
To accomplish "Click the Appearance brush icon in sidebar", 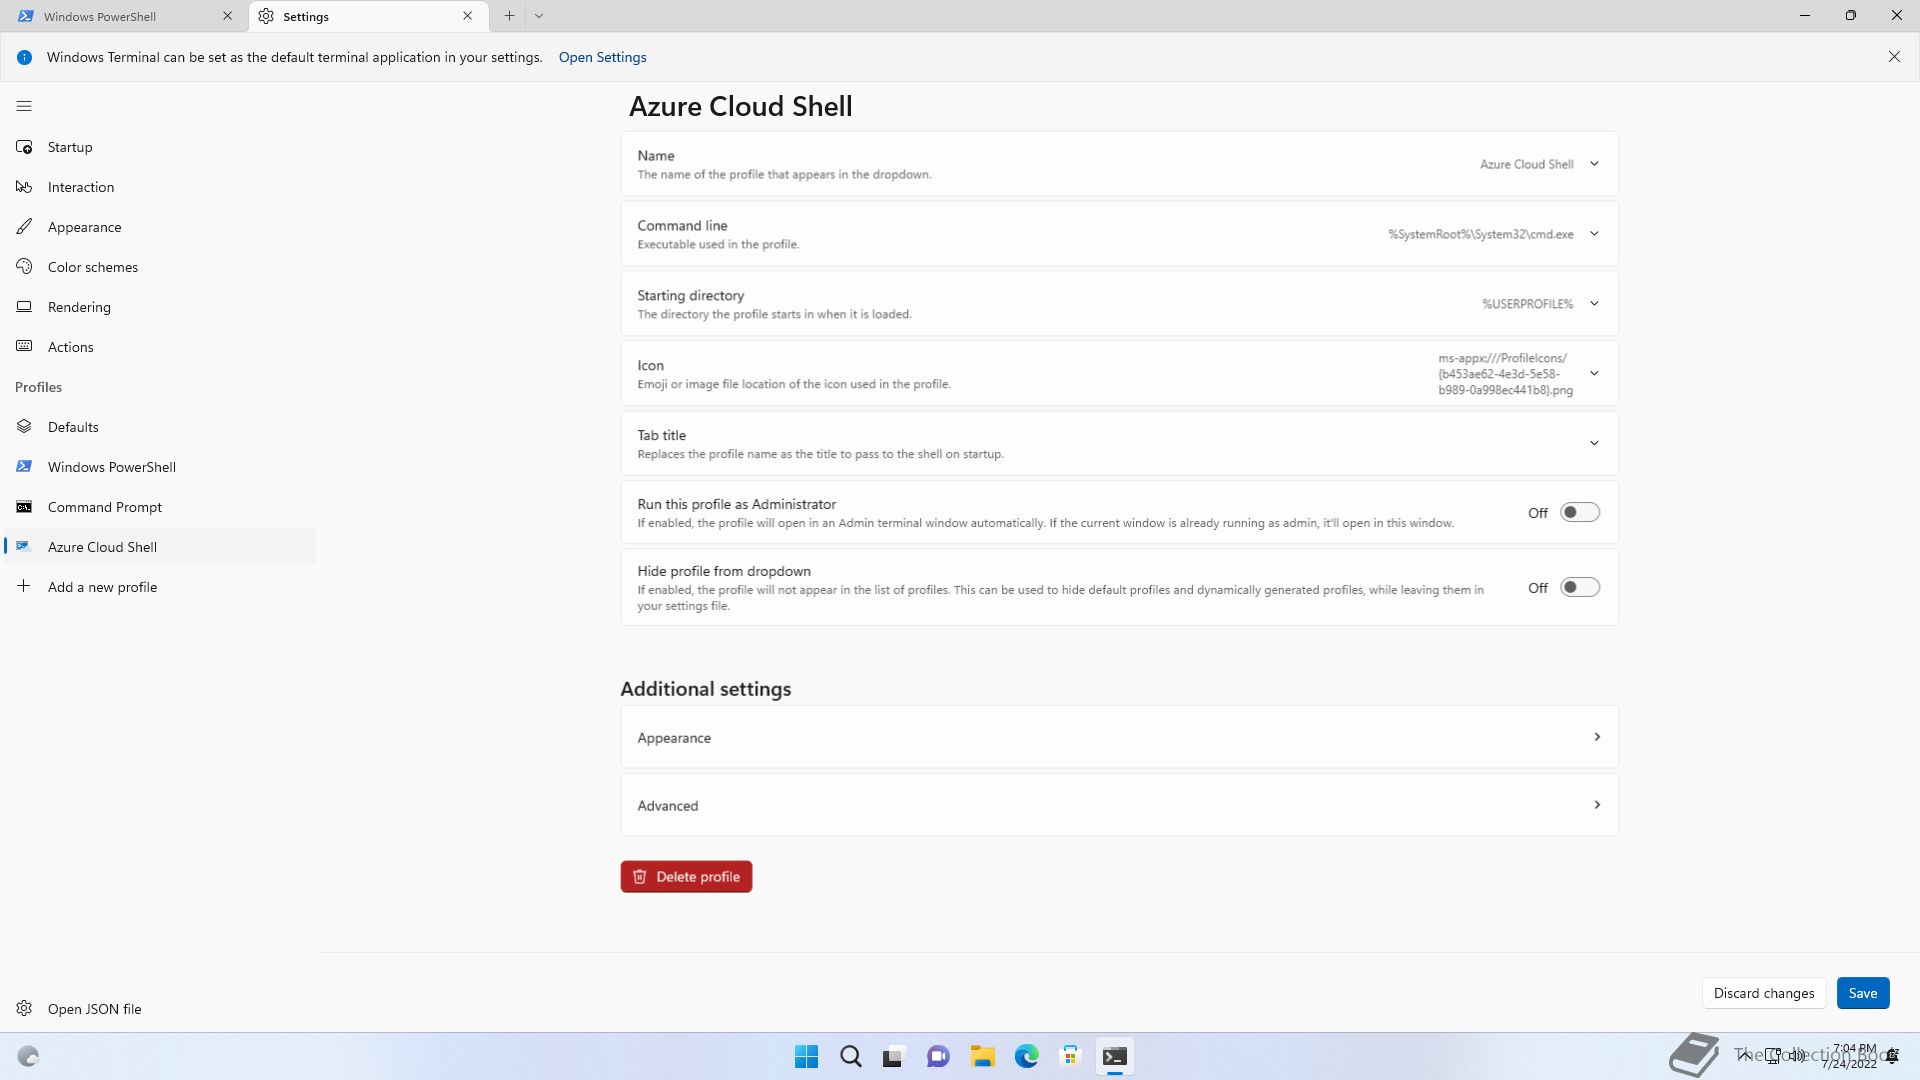I will 24,227.
